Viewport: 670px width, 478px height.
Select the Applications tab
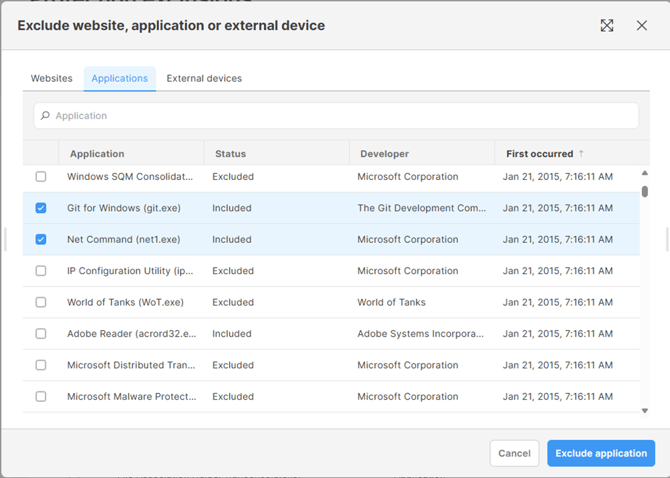[119, 78]
